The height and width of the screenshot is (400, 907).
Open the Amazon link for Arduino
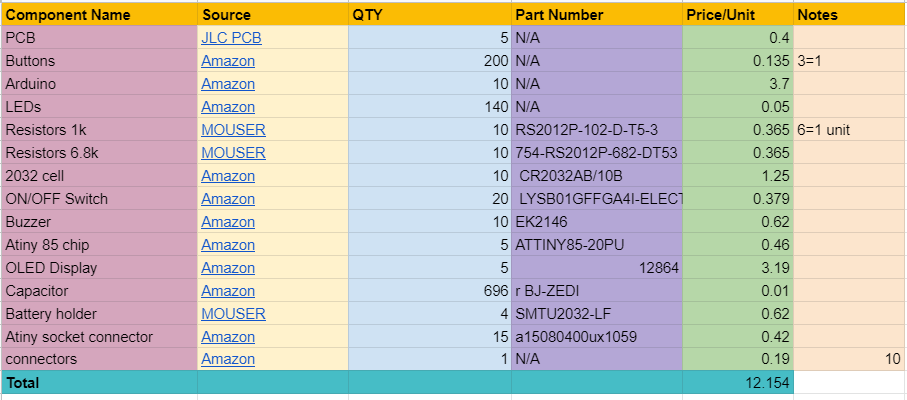[228, 84]
